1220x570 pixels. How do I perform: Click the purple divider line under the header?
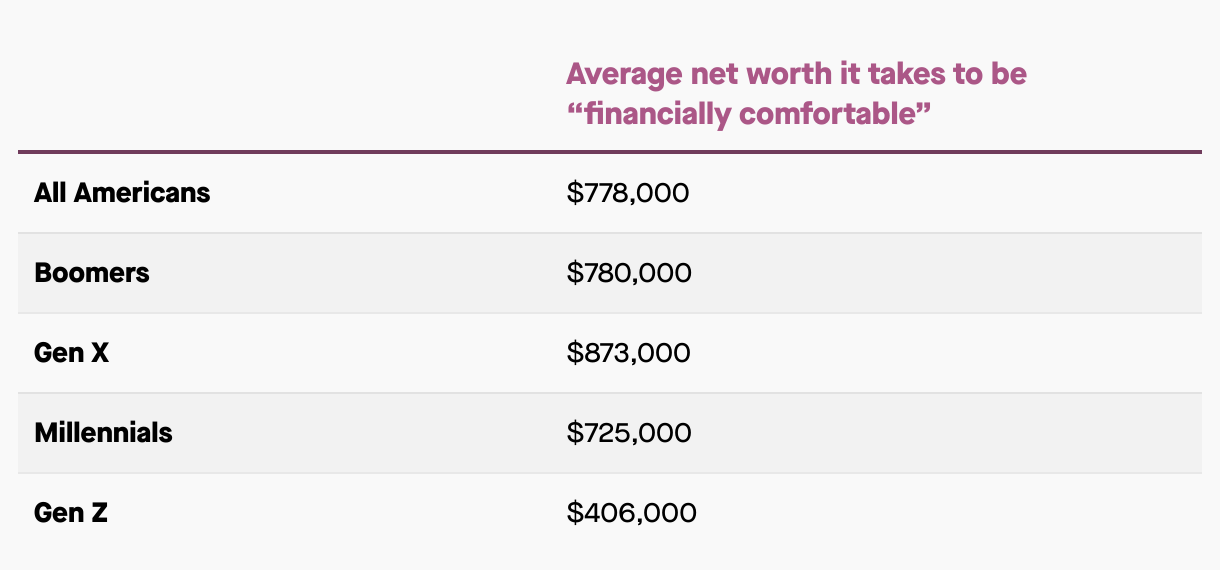coord(610,152)
